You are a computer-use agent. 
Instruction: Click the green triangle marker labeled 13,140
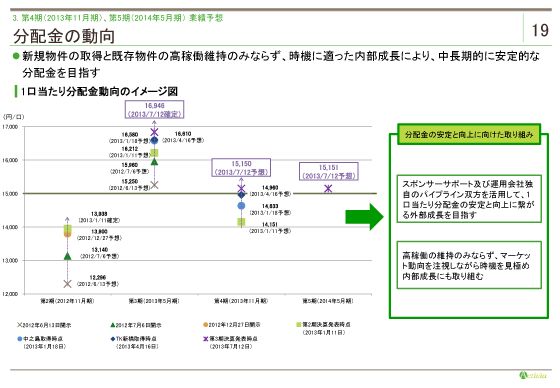[67, 256]
